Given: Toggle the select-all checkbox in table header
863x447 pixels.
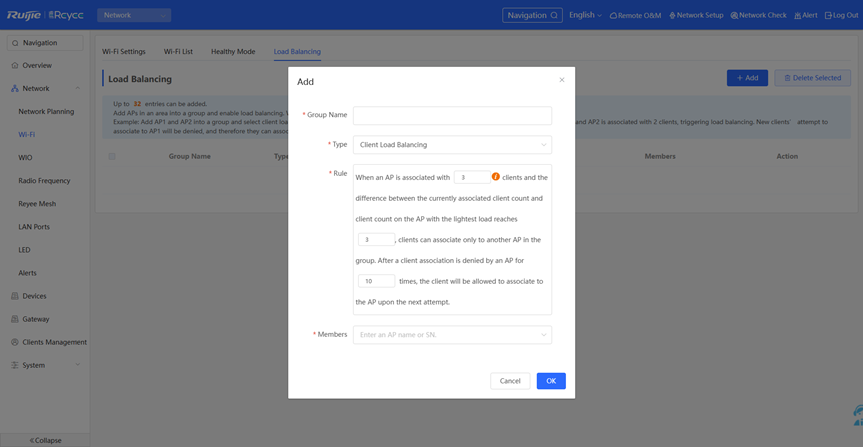Looking at the screenshot, I should pos(112,156).
